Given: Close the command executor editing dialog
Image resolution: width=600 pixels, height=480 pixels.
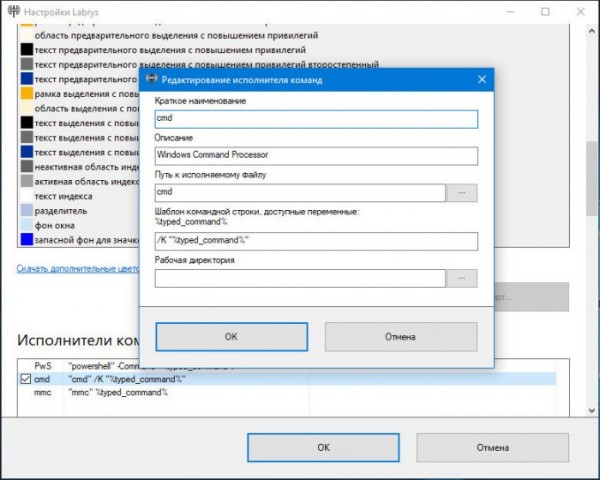Looking at the screenshot, I should click(x=482, y=80).
